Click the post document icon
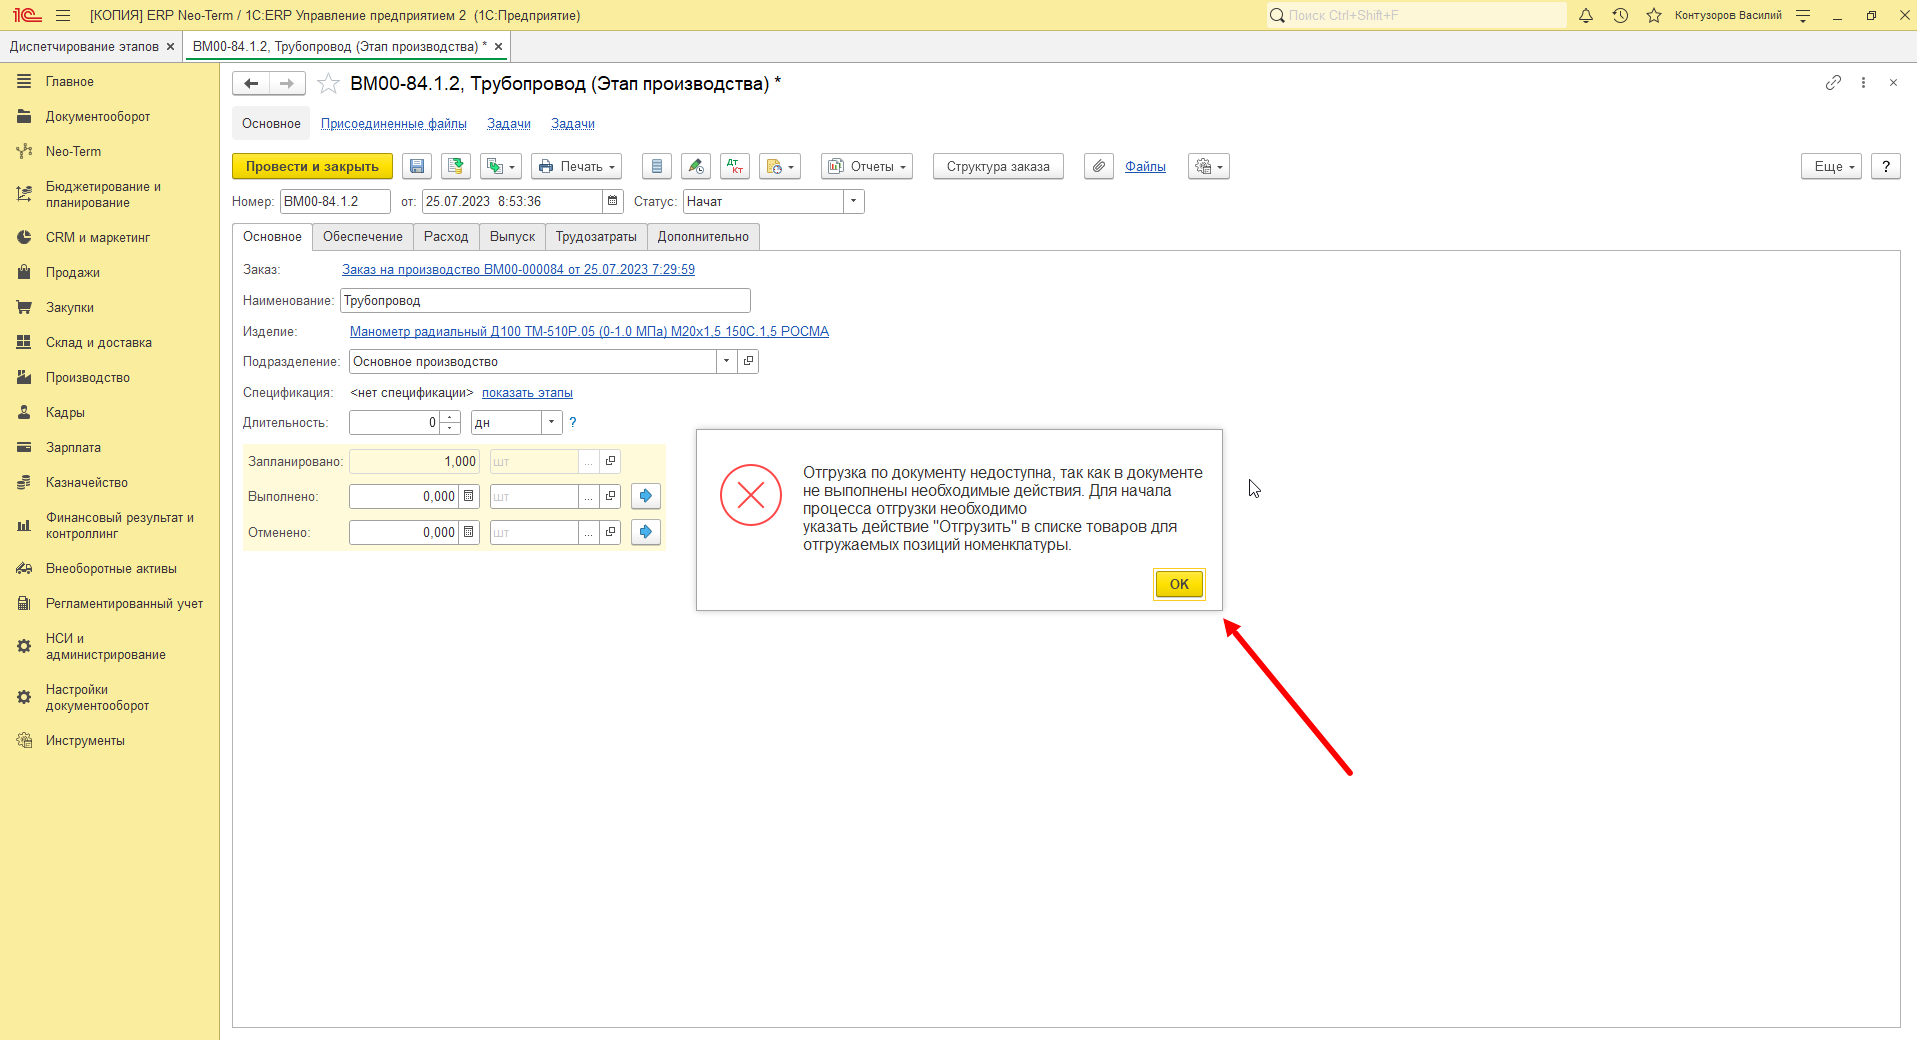1917x1040 pixels. point(456,166)
